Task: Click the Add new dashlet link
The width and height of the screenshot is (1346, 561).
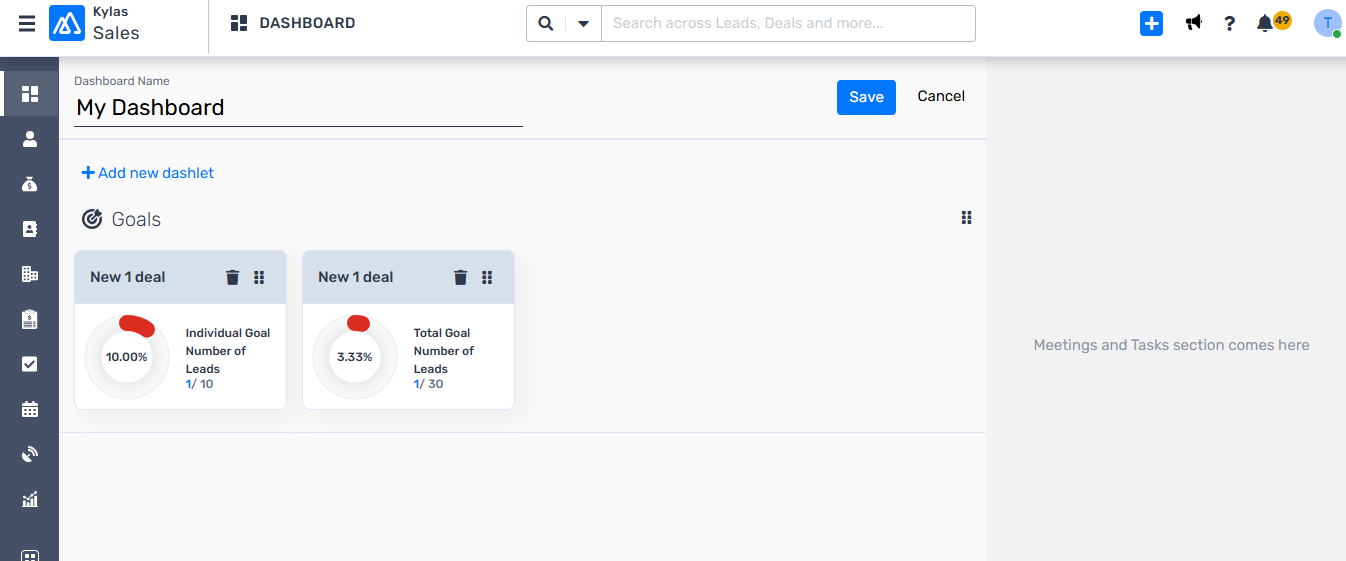Action: (x=148, y=173)
